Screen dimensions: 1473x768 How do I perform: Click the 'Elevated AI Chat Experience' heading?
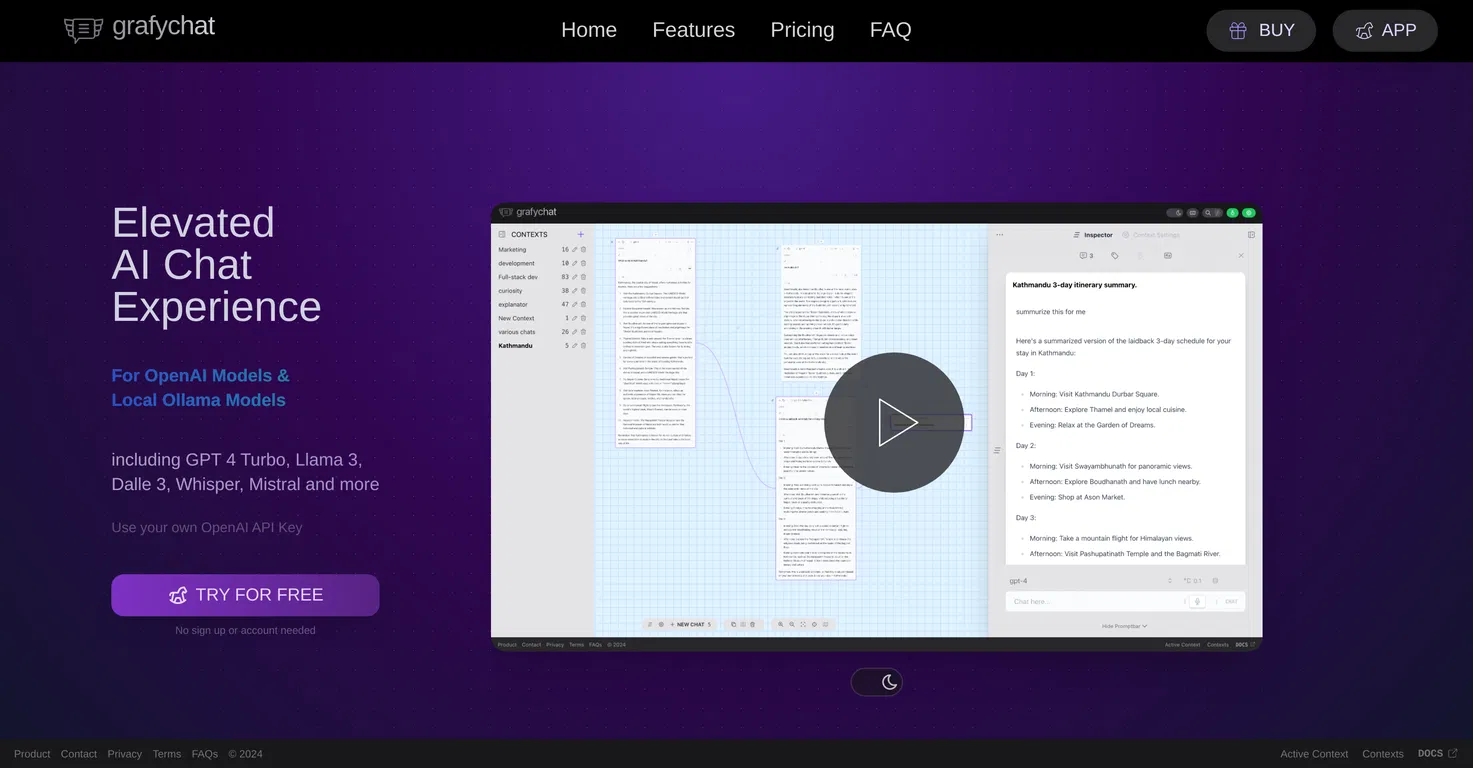pos(216,264)
